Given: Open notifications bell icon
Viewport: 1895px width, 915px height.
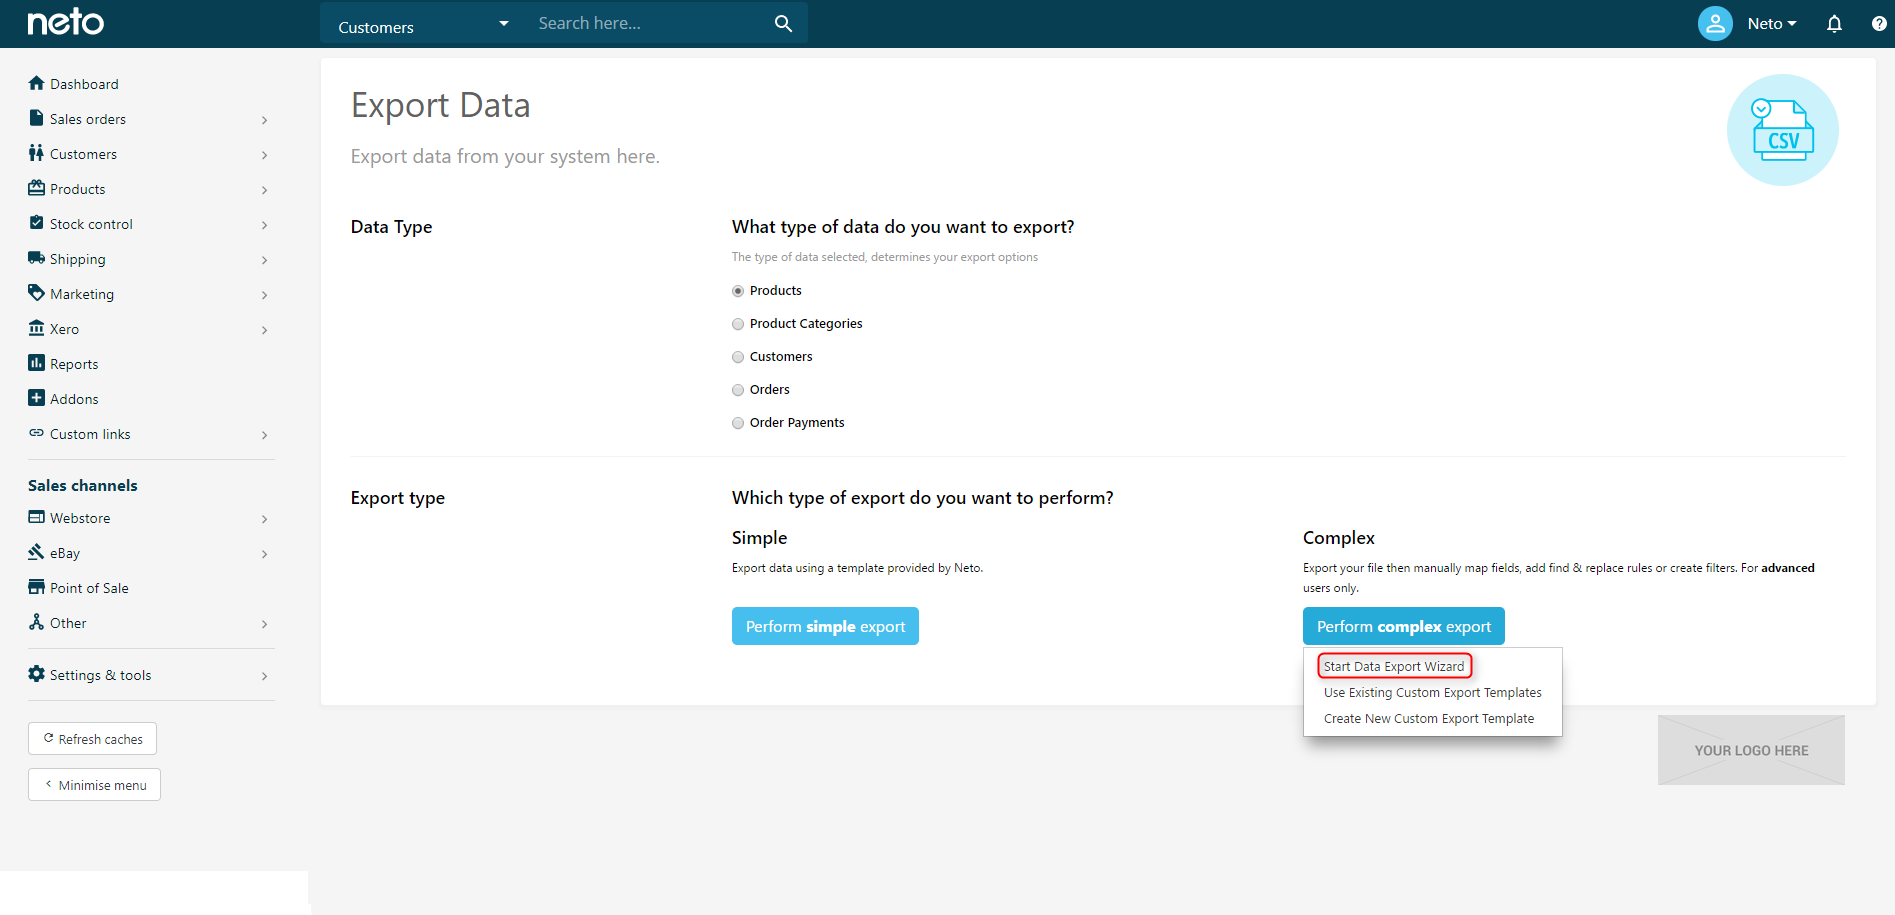Looking at the screenshot, I should click(1834, 23).
